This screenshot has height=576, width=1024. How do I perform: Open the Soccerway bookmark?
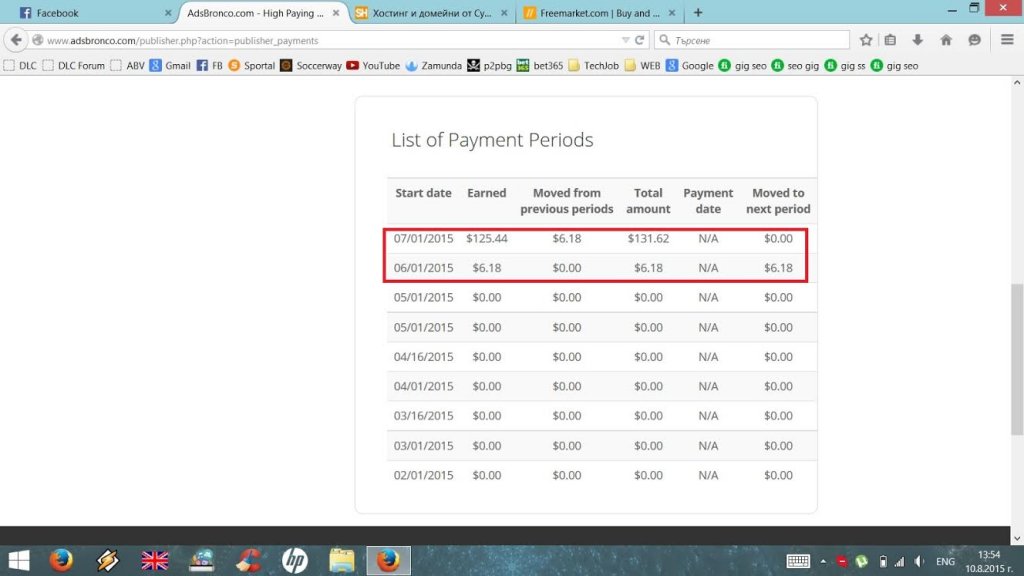pyautogui.click(x=311, y=65)
